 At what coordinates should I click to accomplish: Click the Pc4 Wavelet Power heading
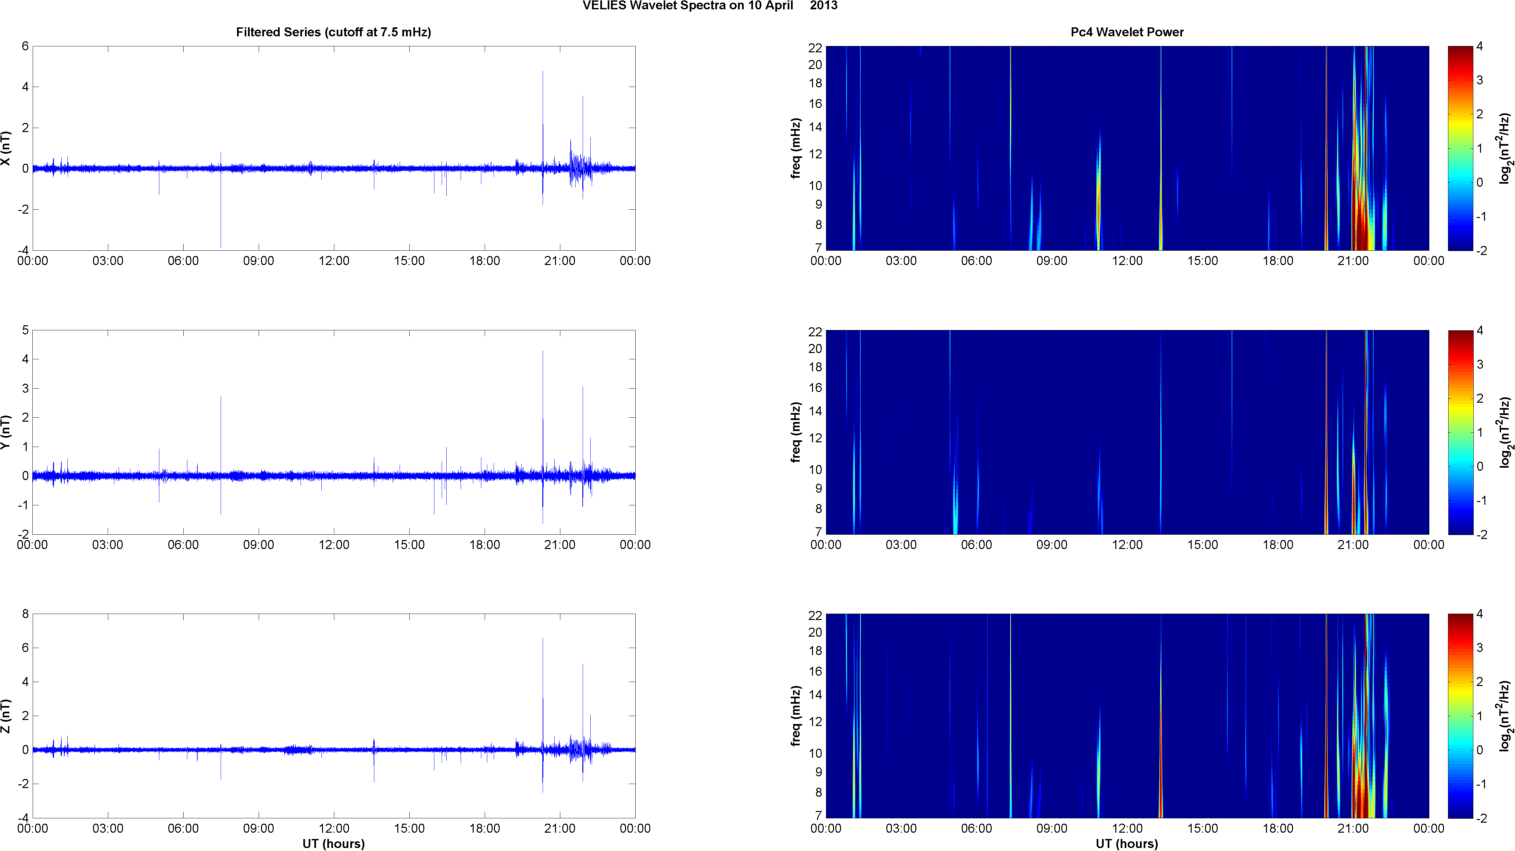click(x=1127, y=32)
